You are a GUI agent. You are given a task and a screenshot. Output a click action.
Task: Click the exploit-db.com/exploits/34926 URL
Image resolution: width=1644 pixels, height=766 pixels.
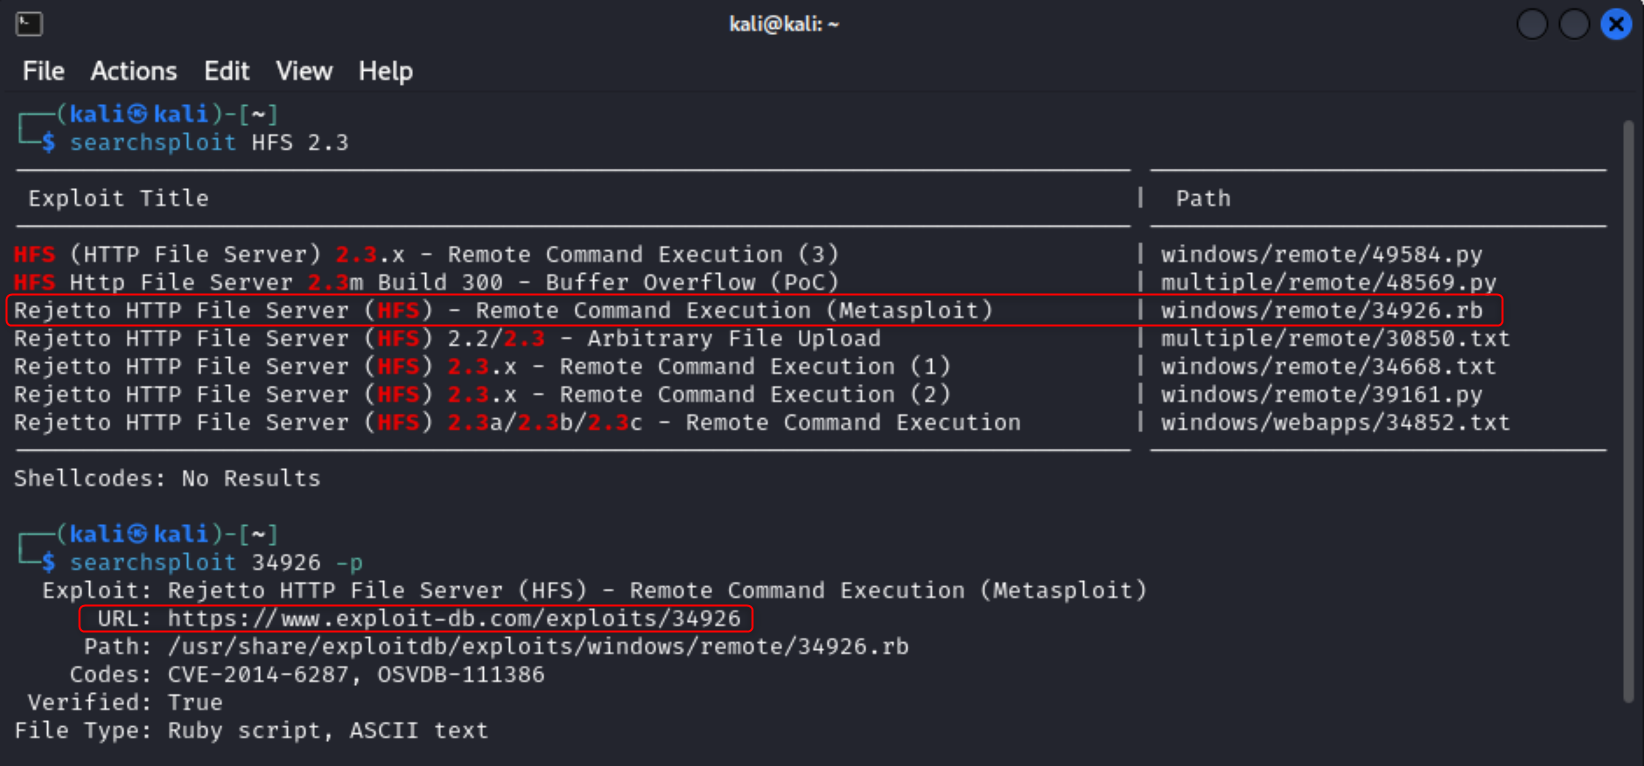[454, 619]
